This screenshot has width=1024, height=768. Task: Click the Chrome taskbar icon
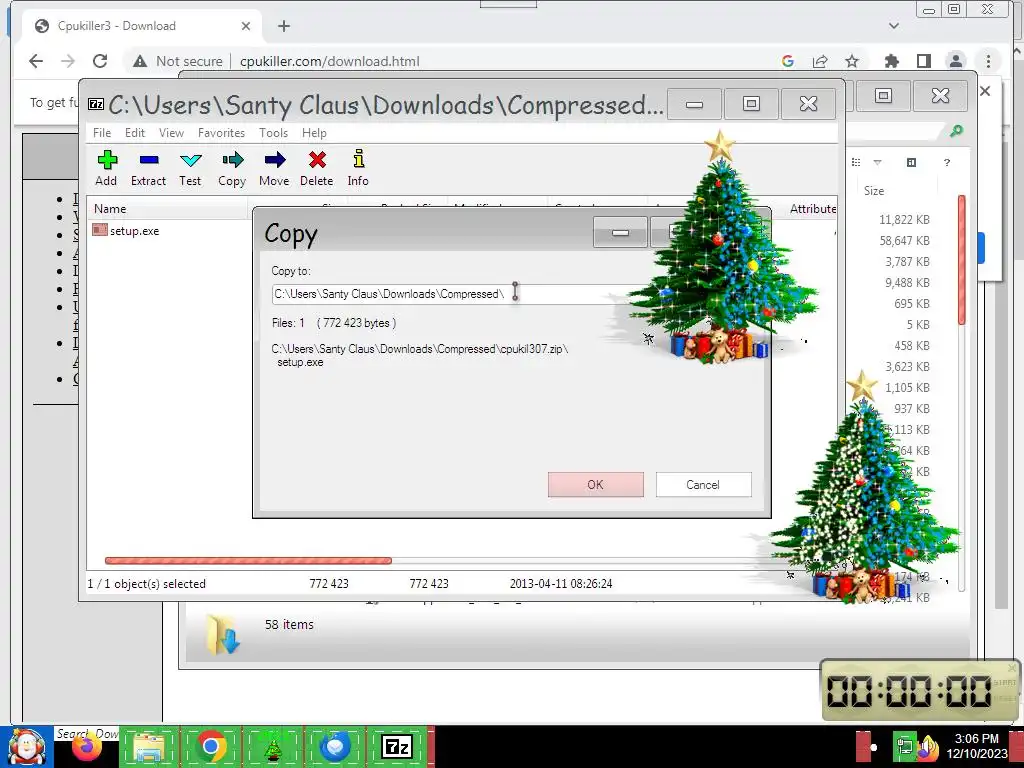(x=211, y=747)
